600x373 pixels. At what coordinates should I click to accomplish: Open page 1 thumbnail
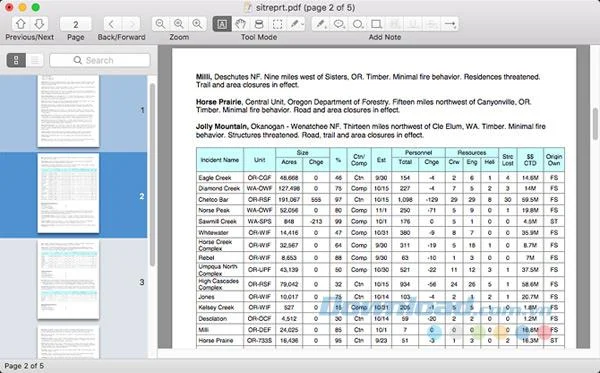[68, 111]
